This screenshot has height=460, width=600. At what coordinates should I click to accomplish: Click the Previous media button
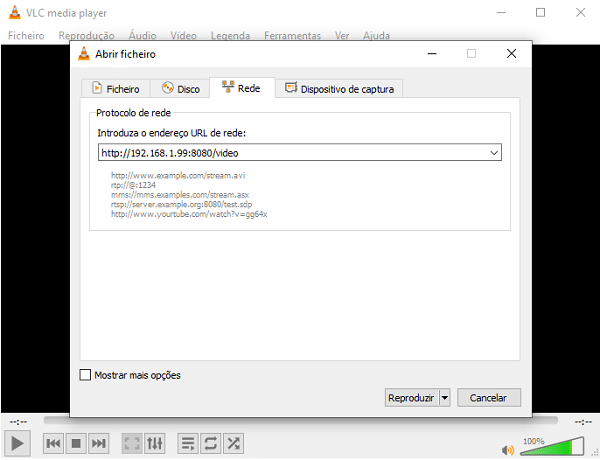(53, 444)
